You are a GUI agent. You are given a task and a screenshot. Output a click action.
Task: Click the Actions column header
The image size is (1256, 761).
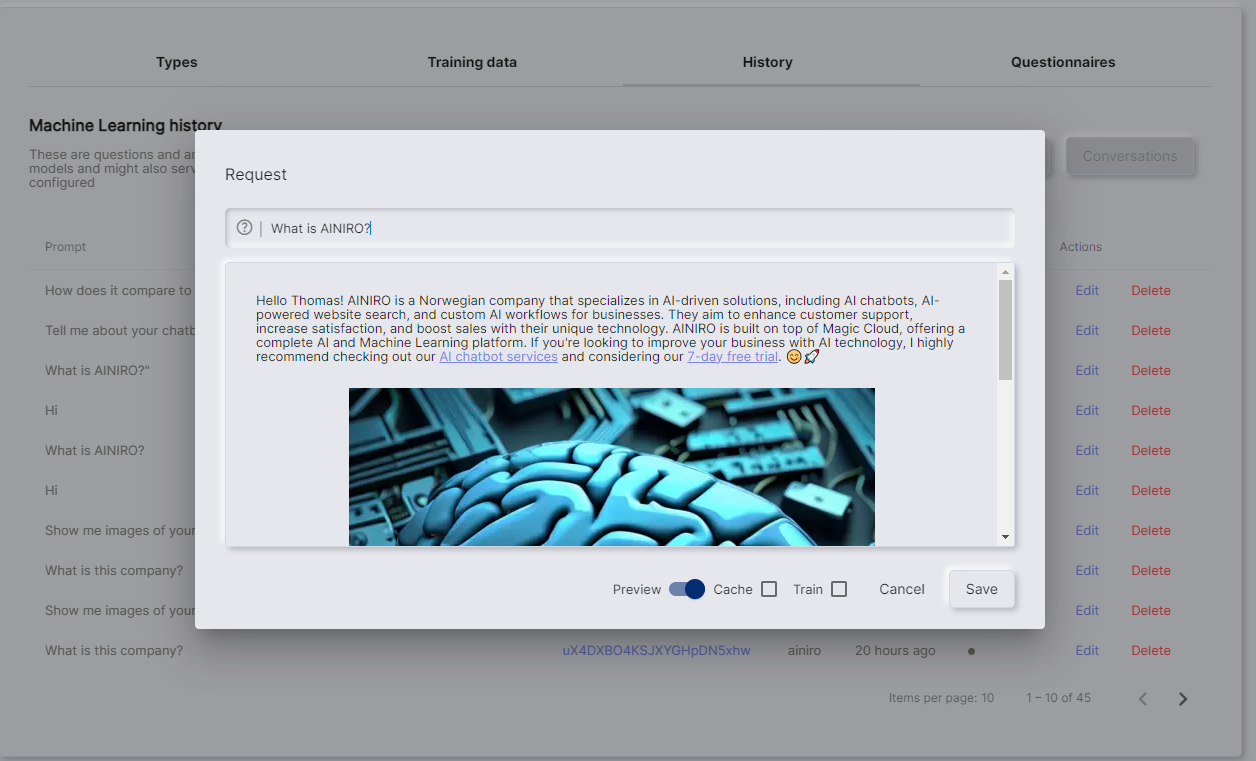(1081, 247)
